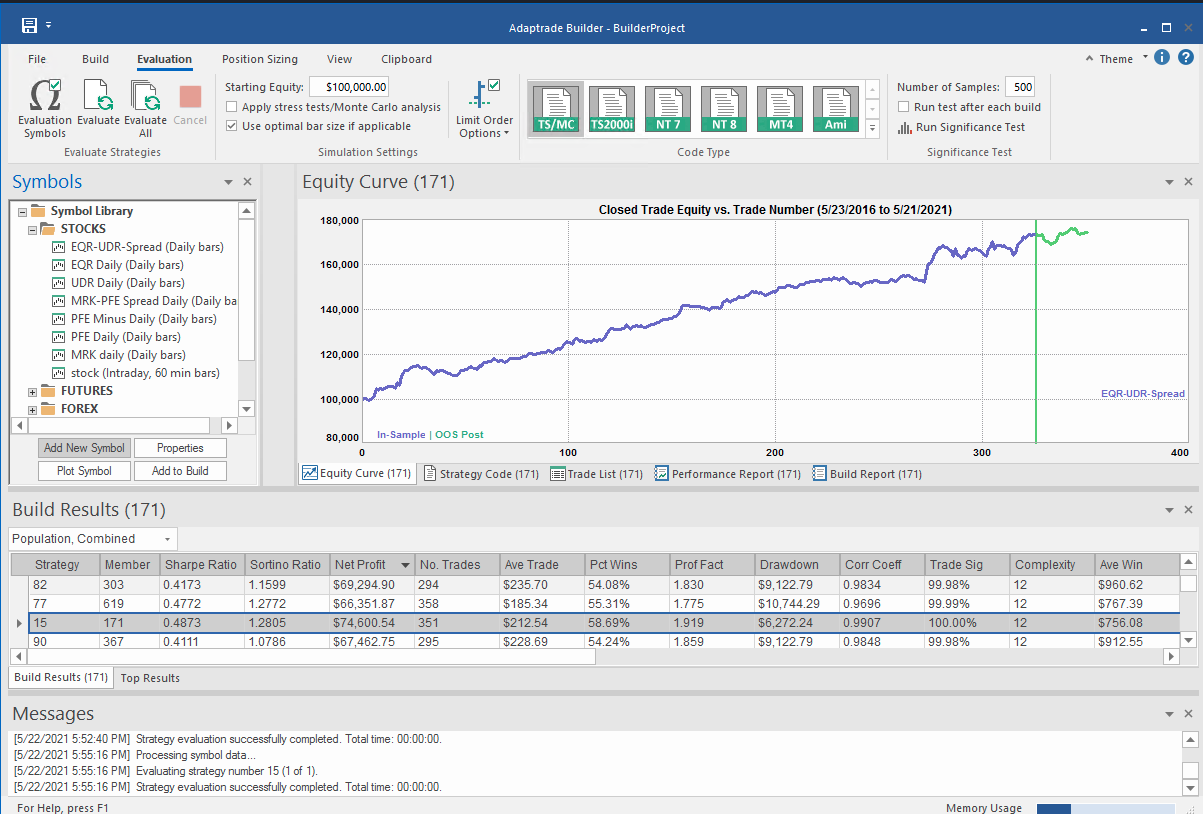
Task: Close the Symbols panel
Action: point(248,182)
